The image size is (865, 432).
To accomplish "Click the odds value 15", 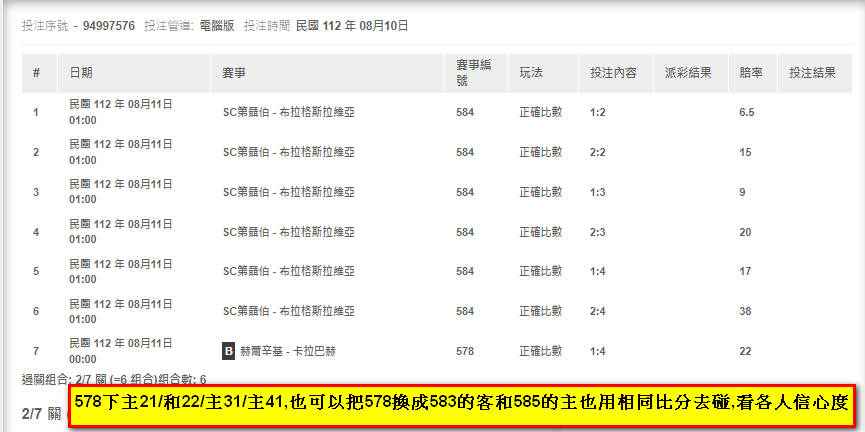I will [745, 152].
